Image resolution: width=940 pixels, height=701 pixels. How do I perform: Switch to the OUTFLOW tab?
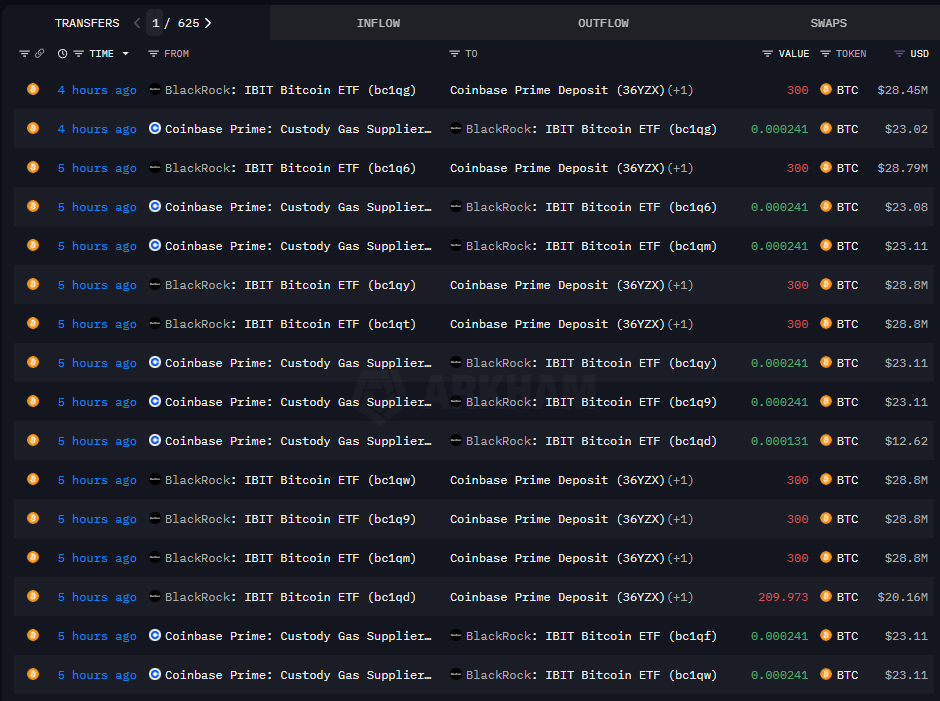[603, 23]
